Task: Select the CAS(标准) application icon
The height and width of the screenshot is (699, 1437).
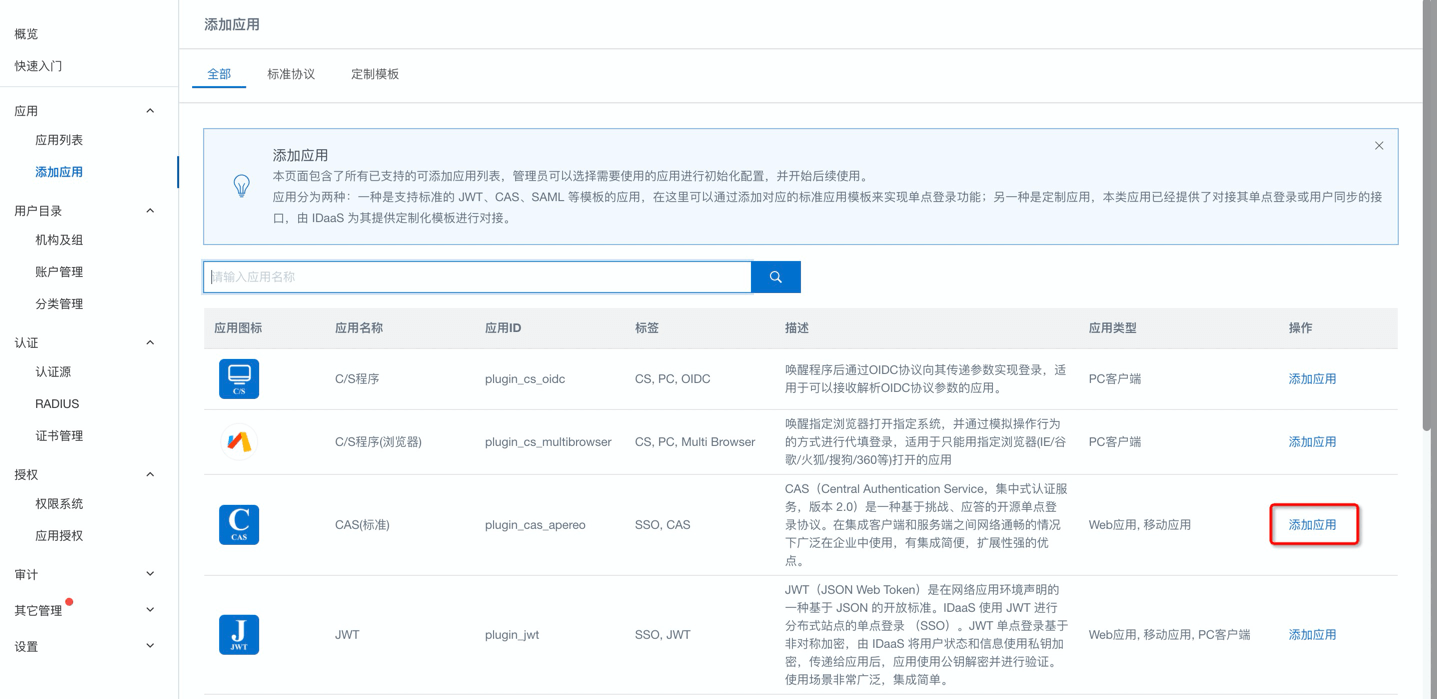Action: click(240, 524)
